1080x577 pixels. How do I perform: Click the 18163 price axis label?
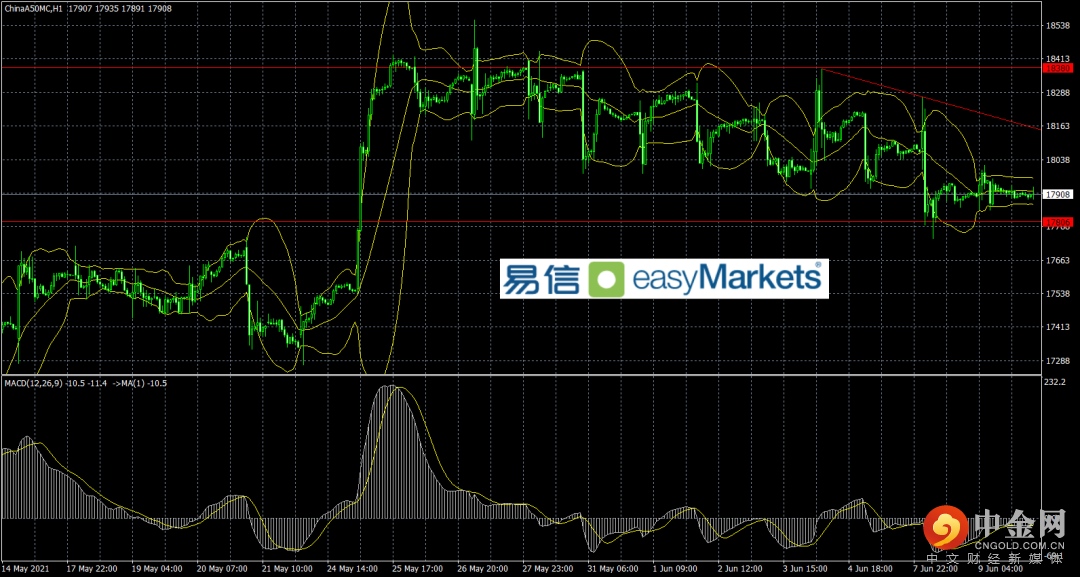1057,126
